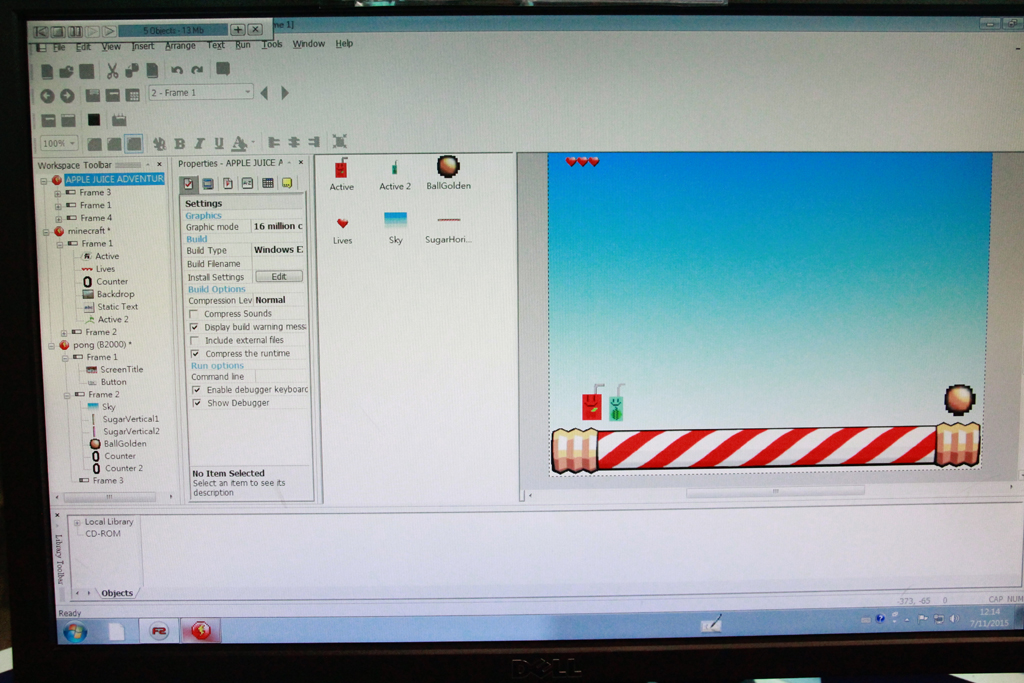
Task: Open the Insert menu
Action: point(142,46)
